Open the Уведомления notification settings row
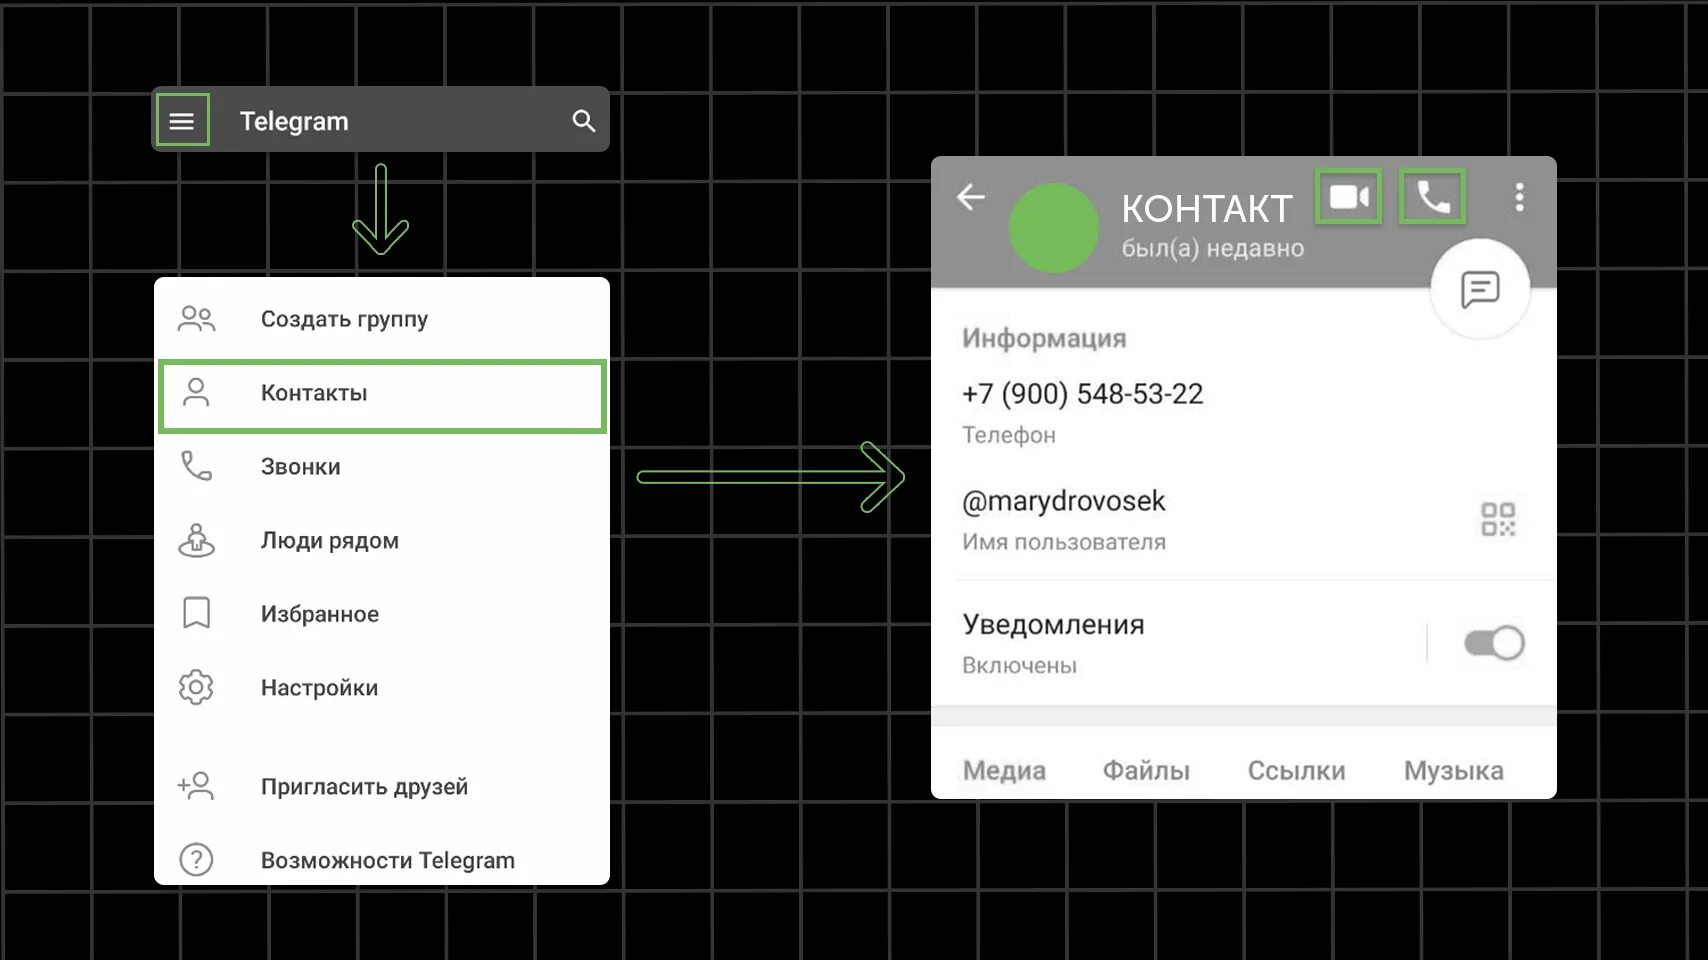Image resolution: width=1708 pixels, height=960 pixels. (1243, 643)
